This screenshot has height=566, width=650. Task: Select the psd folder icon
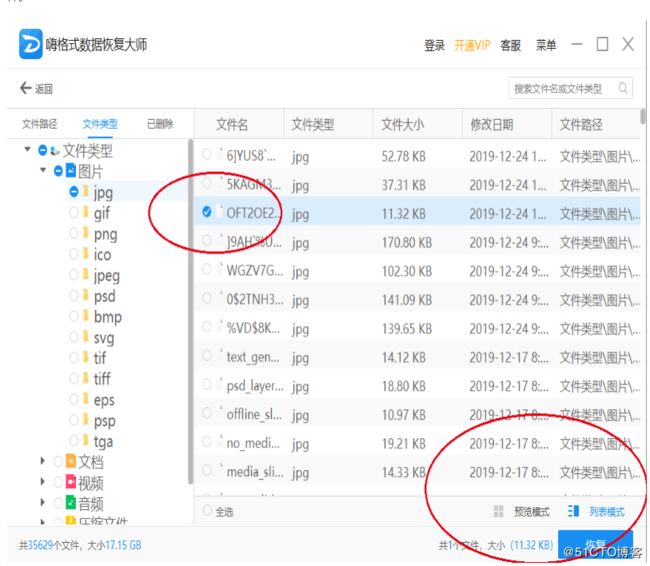coord(86,296)
